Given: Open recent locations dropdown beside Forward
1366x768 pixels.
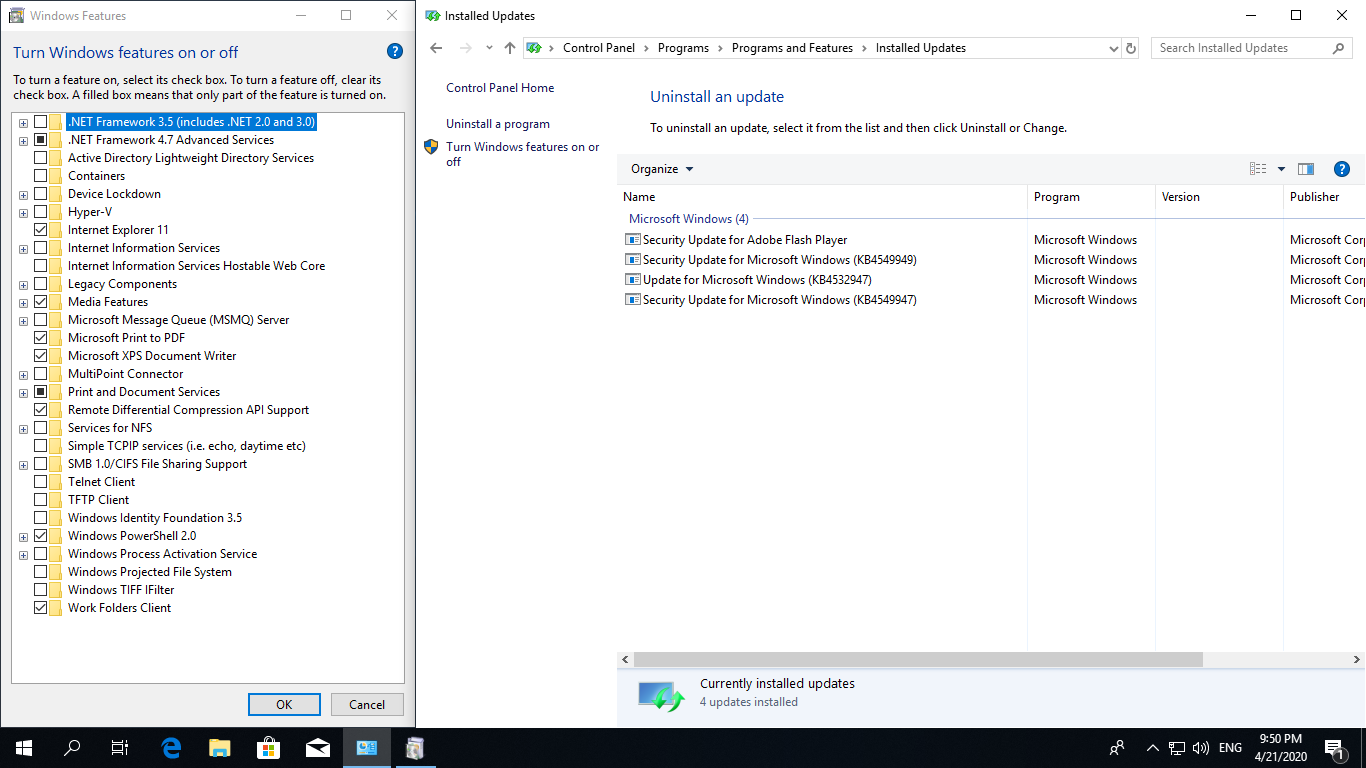Looking at the screenshot, I should click(x=489, y=48).
